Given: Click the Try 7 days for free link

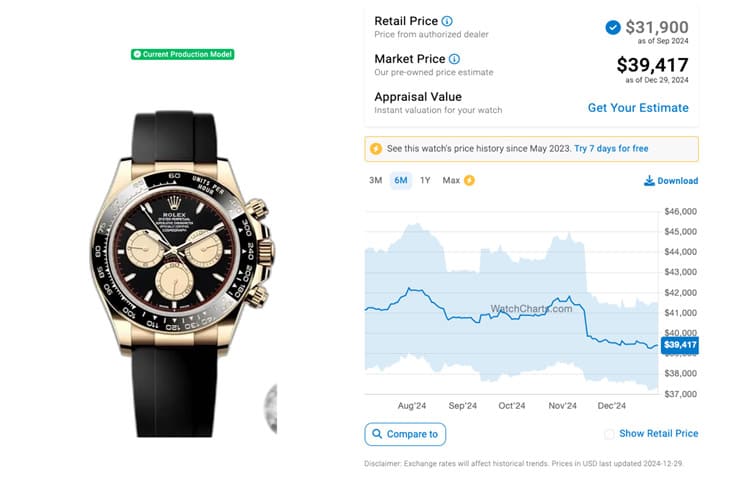Looking at the screenshot, I should pos(611,149).
